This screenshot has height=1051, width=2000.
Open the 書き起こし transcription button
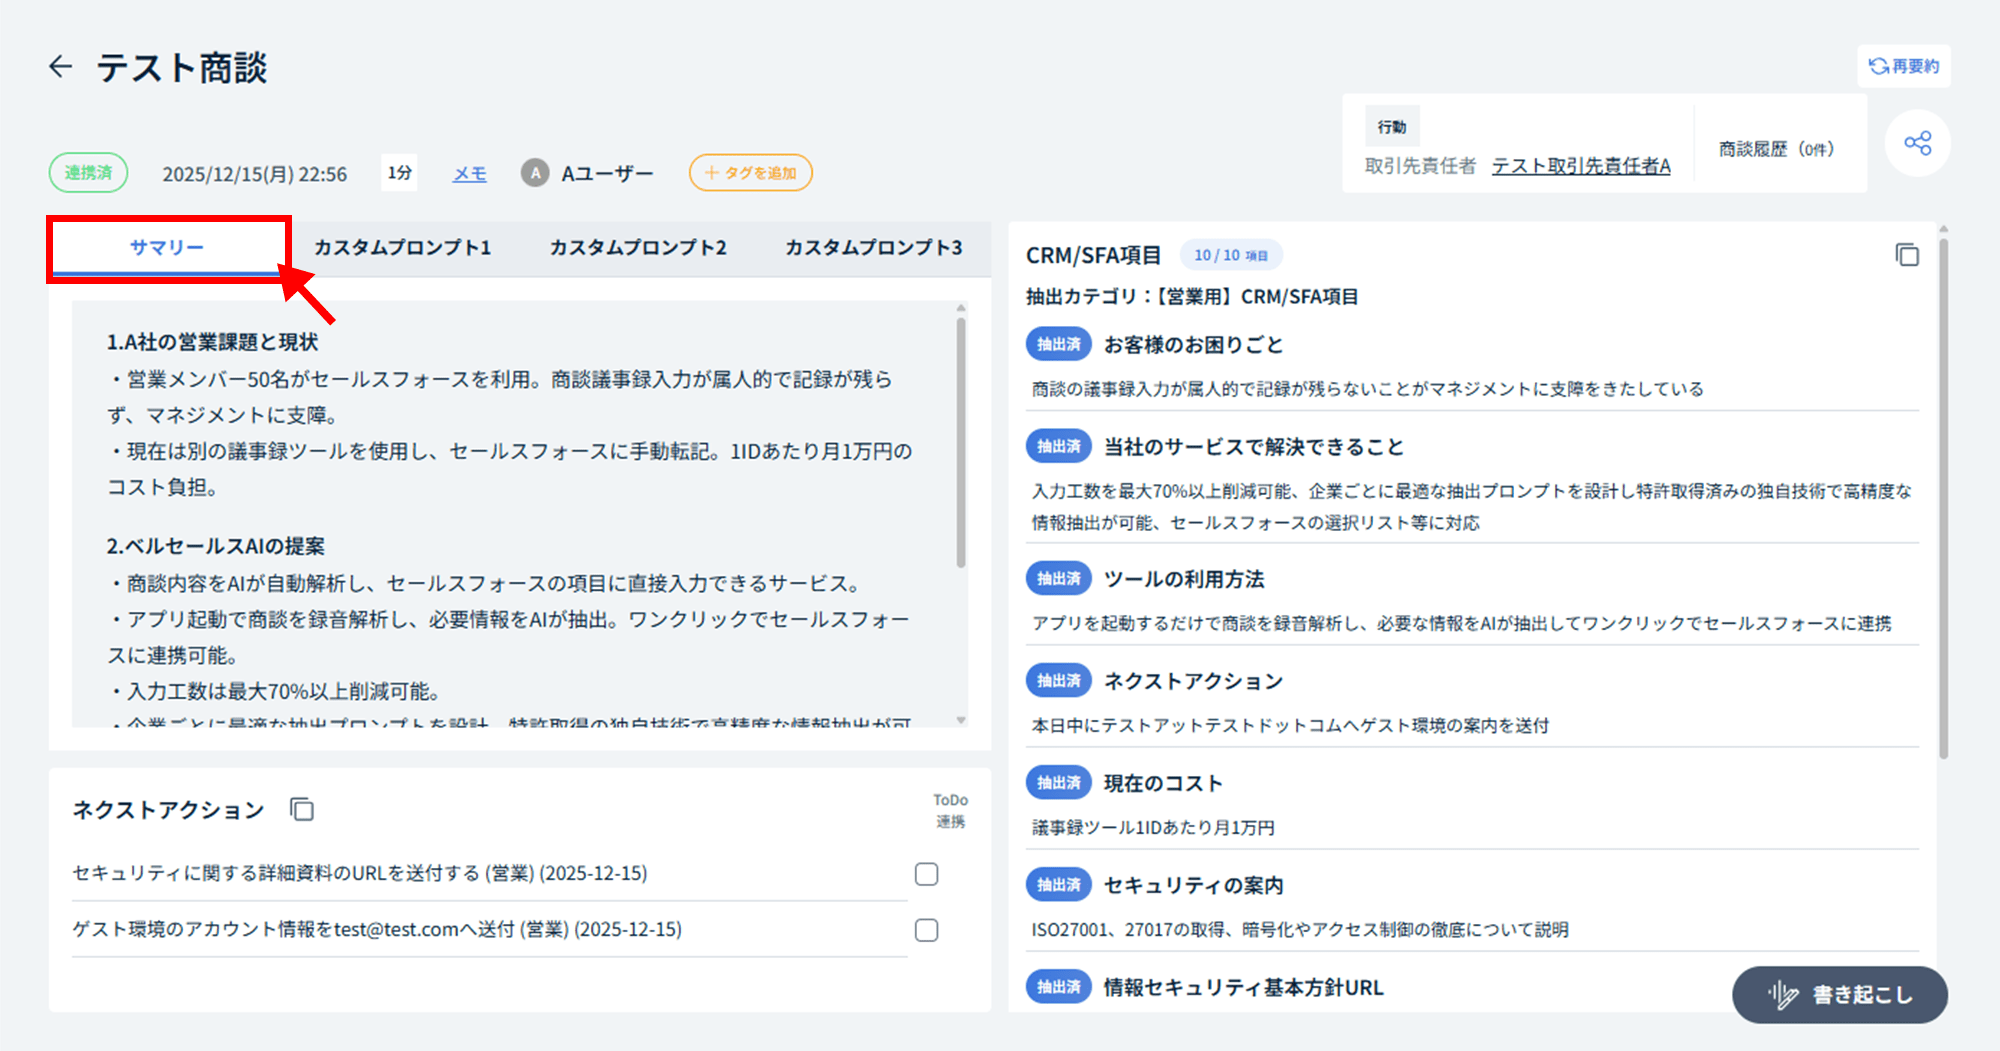click(1840, 994)
